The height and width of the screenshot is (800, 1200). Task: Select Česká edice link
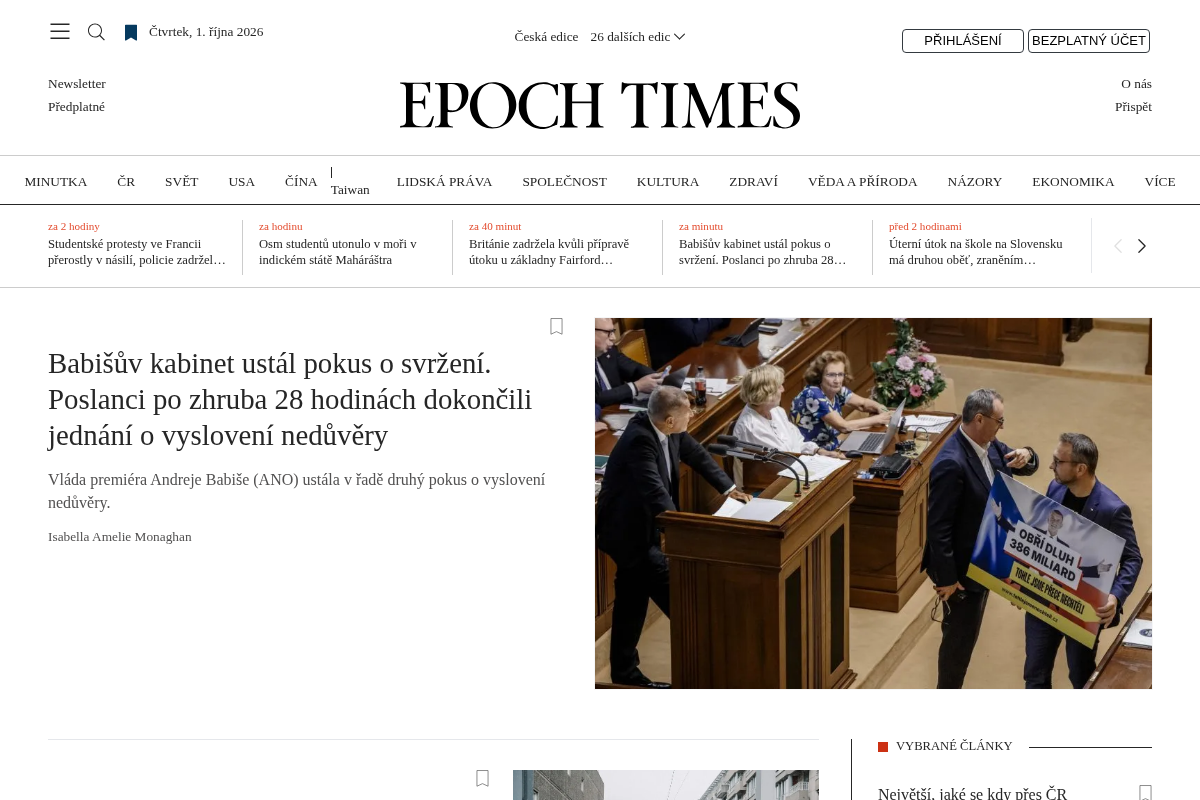pos(546,37)
